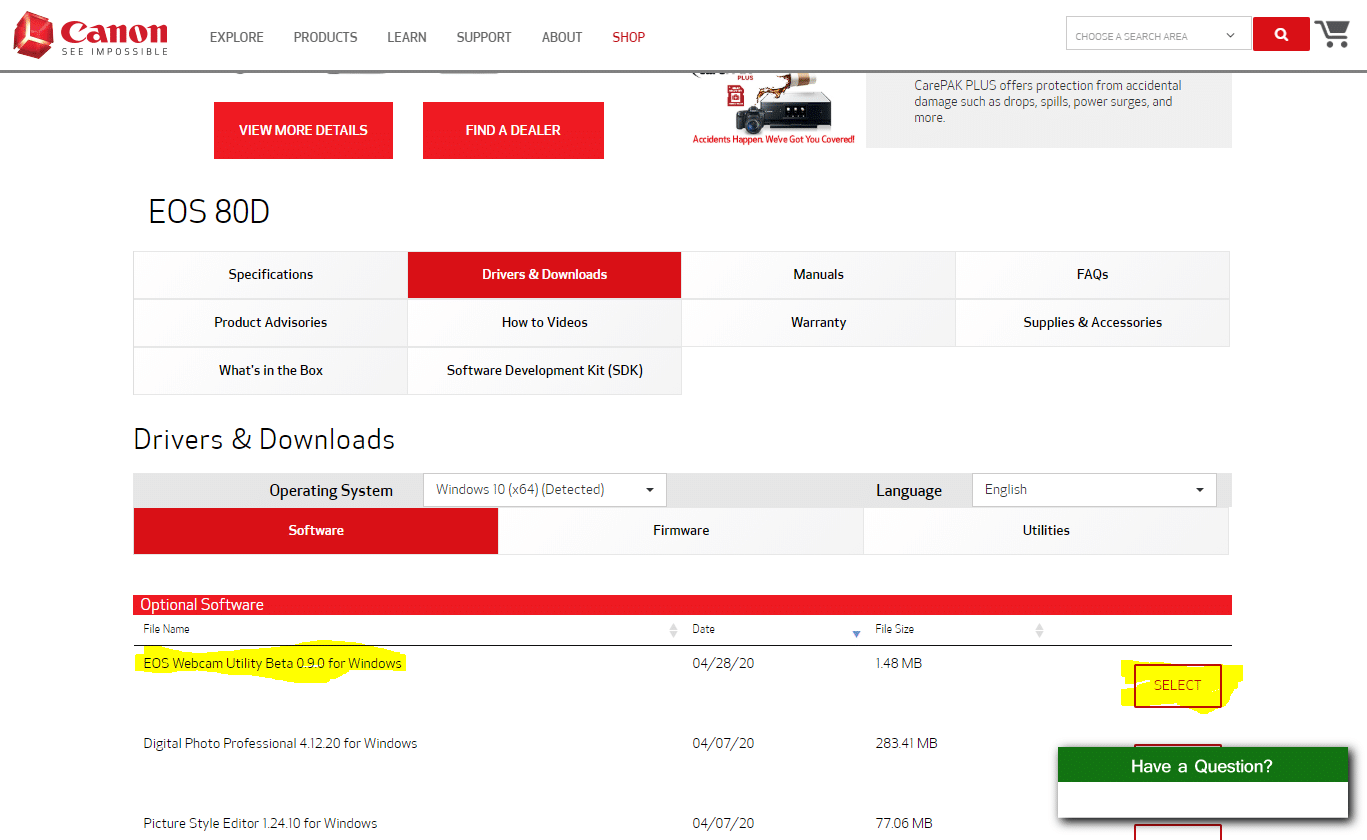1367x840 pixels.
Task: Click the Optional Software section header
Action: pos(682,605)
